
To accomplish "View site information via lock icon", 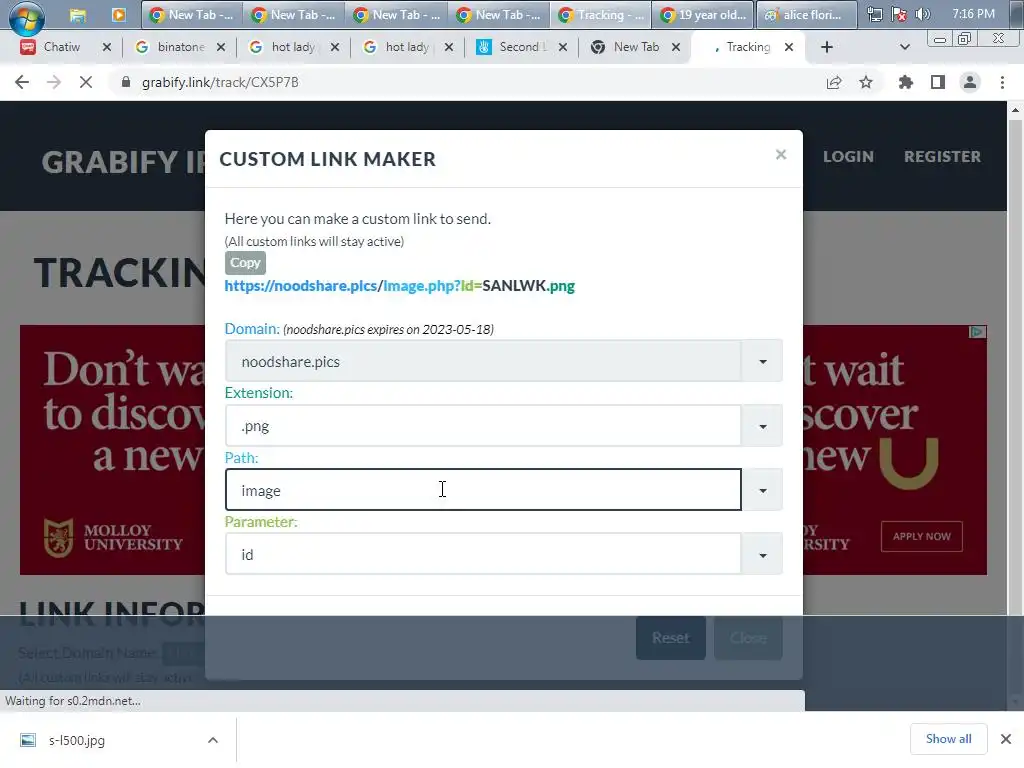I will tap(126, 82).
